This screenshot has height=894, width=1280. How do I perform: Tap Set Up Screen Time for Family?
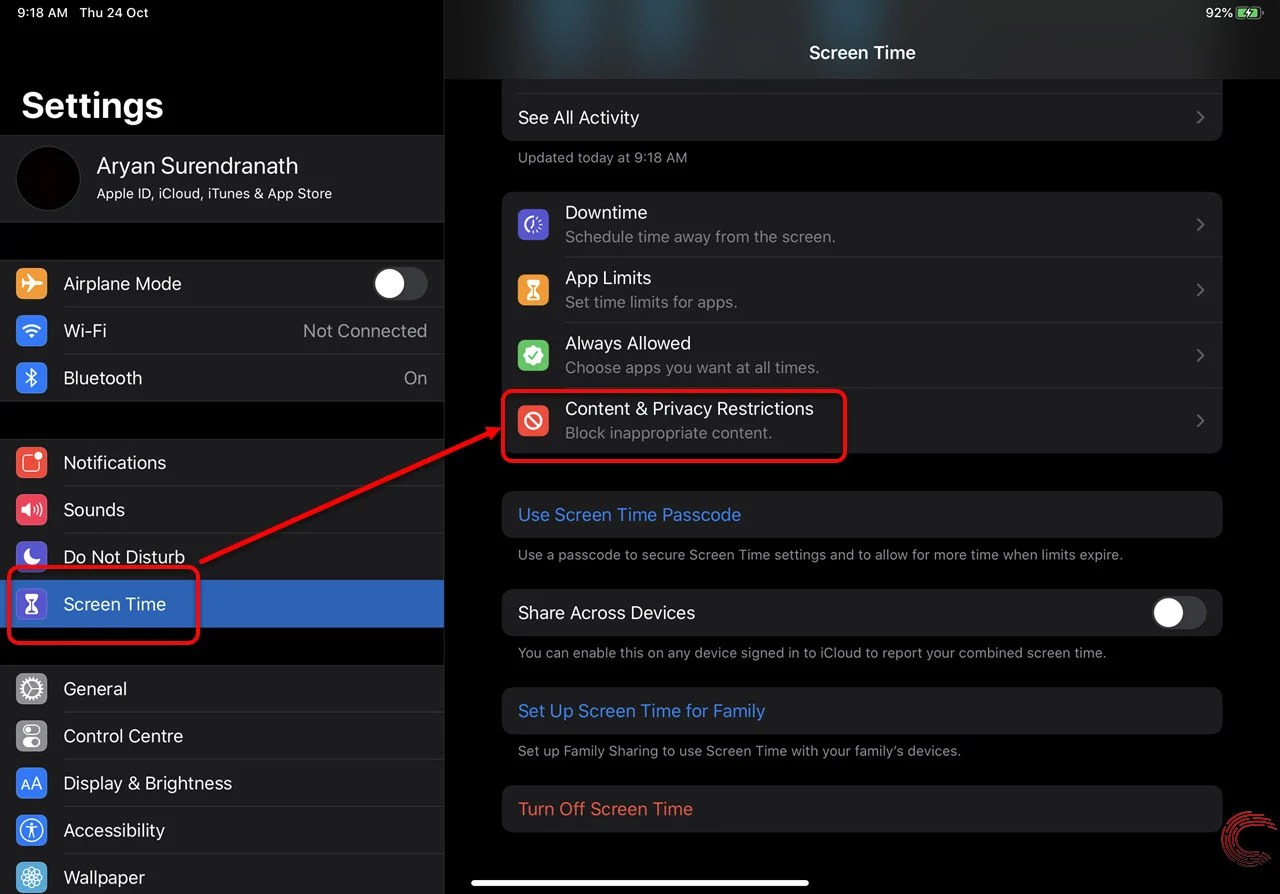pyautogui.click(x=641, y=711)
